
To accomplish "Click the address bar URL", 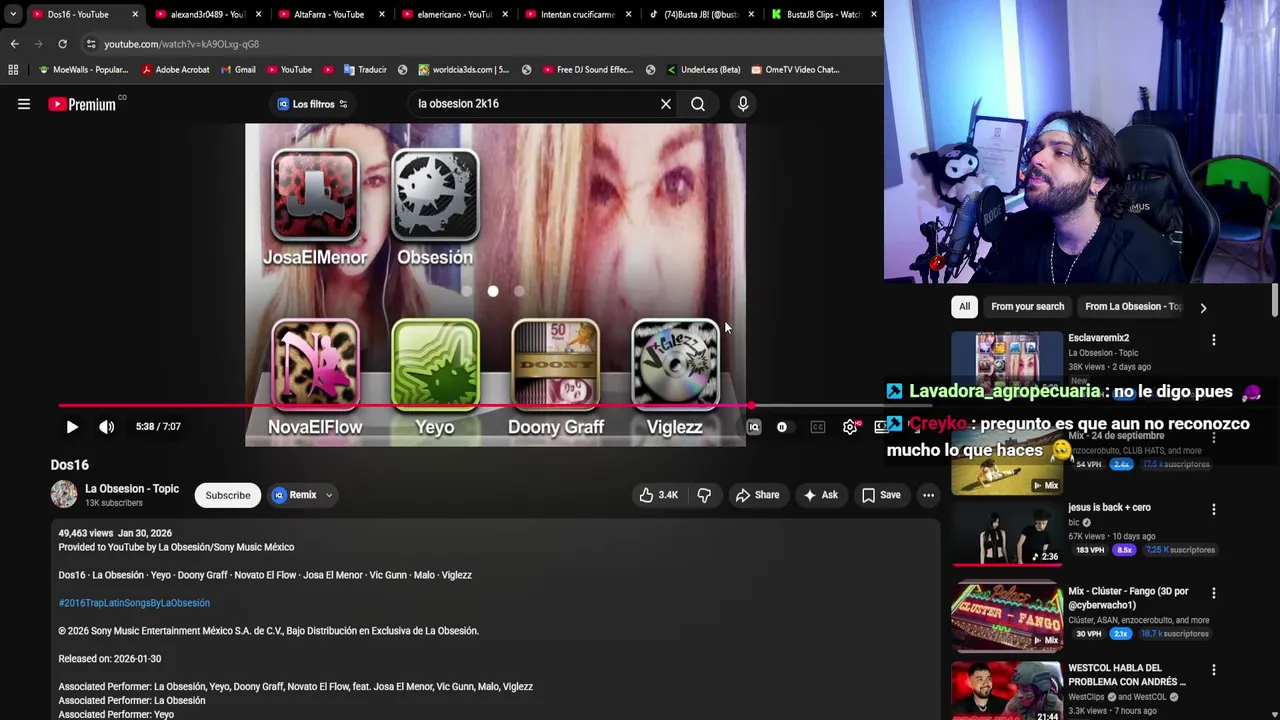I will (x=181, y=44).
